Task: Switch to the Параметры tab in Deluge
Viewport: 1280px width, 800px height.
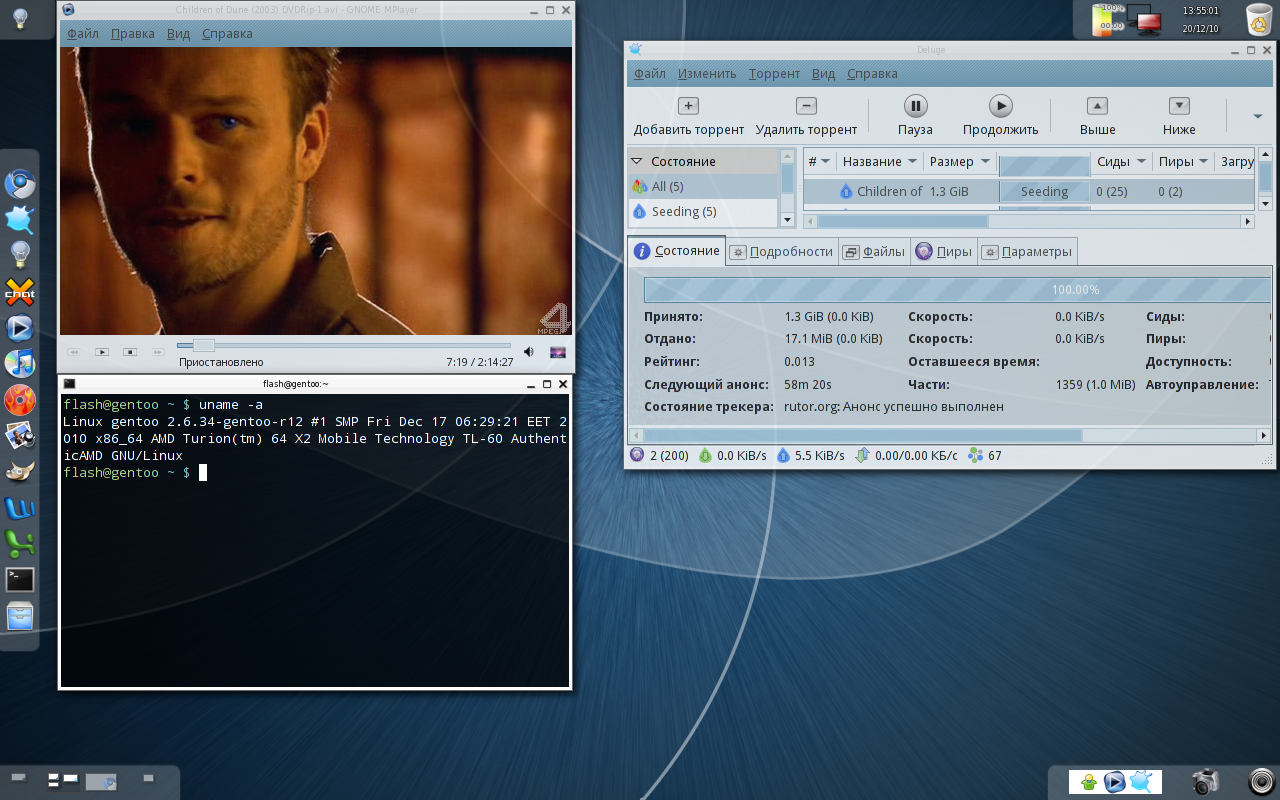Action: [x=1028, y=252]
